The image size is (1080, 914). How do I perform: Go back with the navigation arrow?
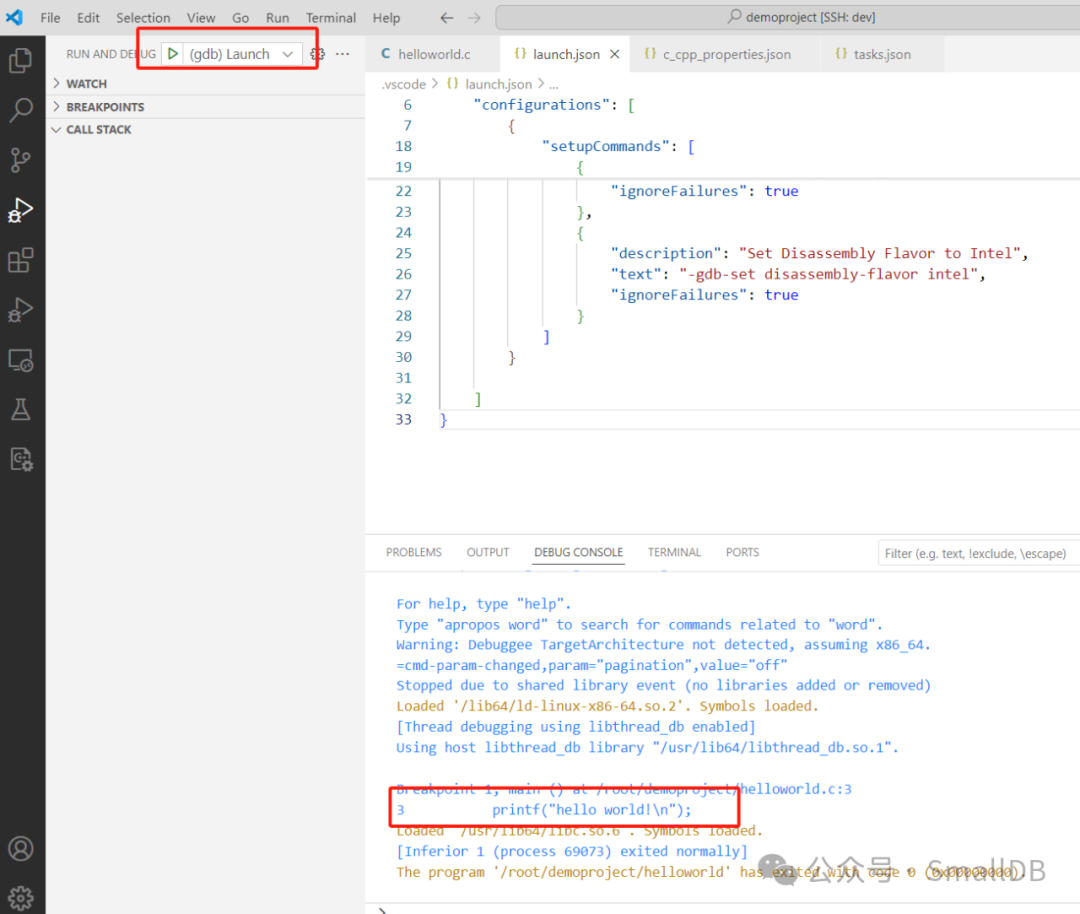coord(447,18)
